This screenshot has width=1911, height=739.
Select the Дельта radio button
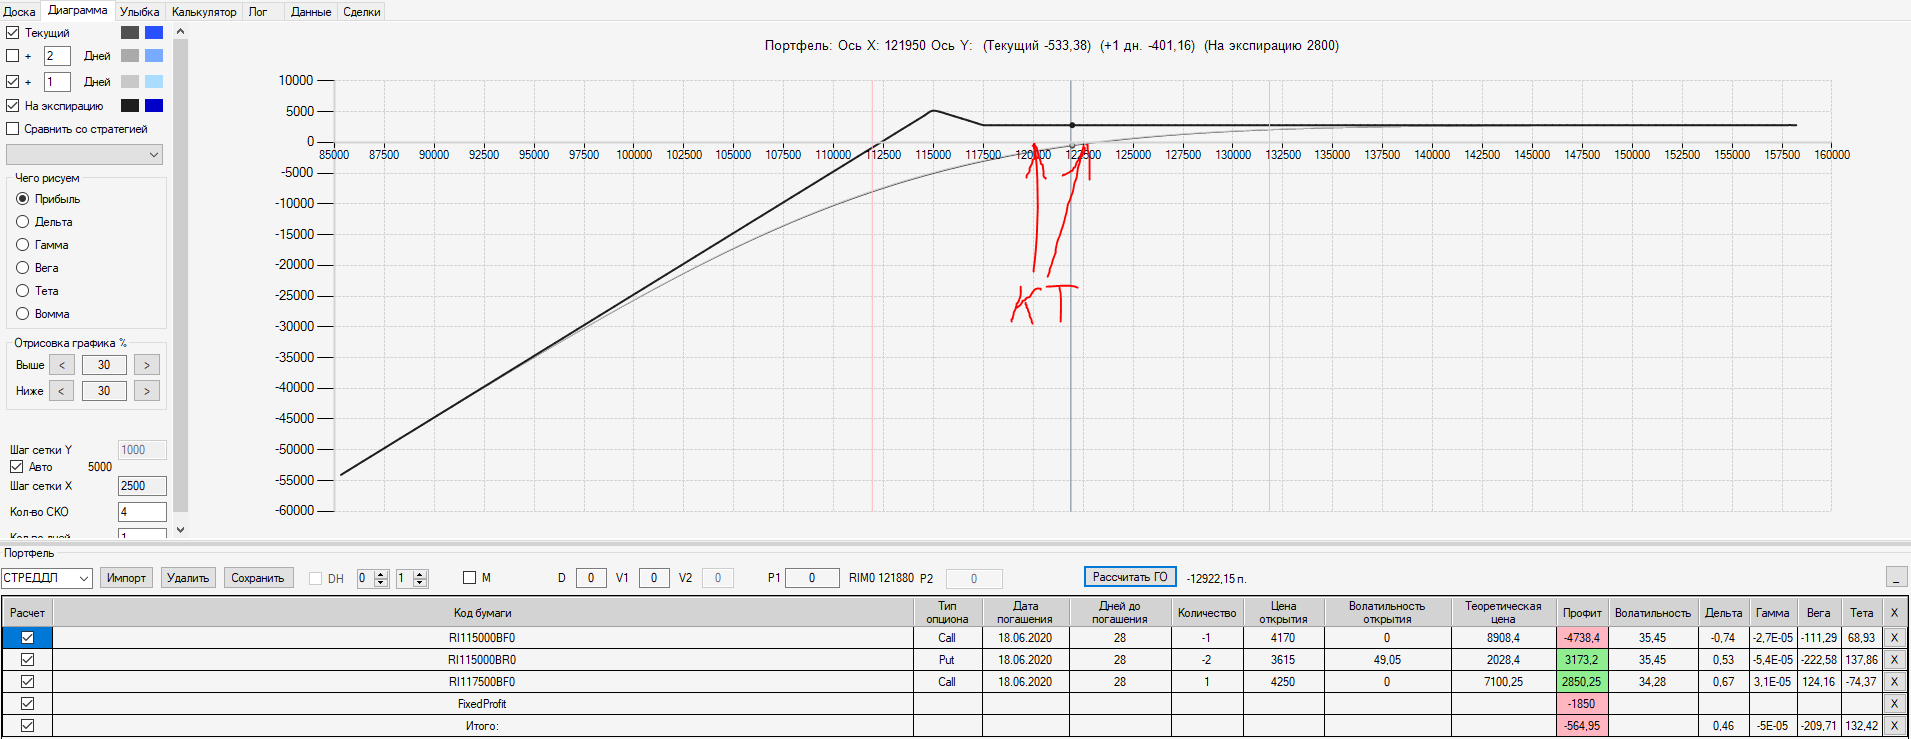(23, 222)
